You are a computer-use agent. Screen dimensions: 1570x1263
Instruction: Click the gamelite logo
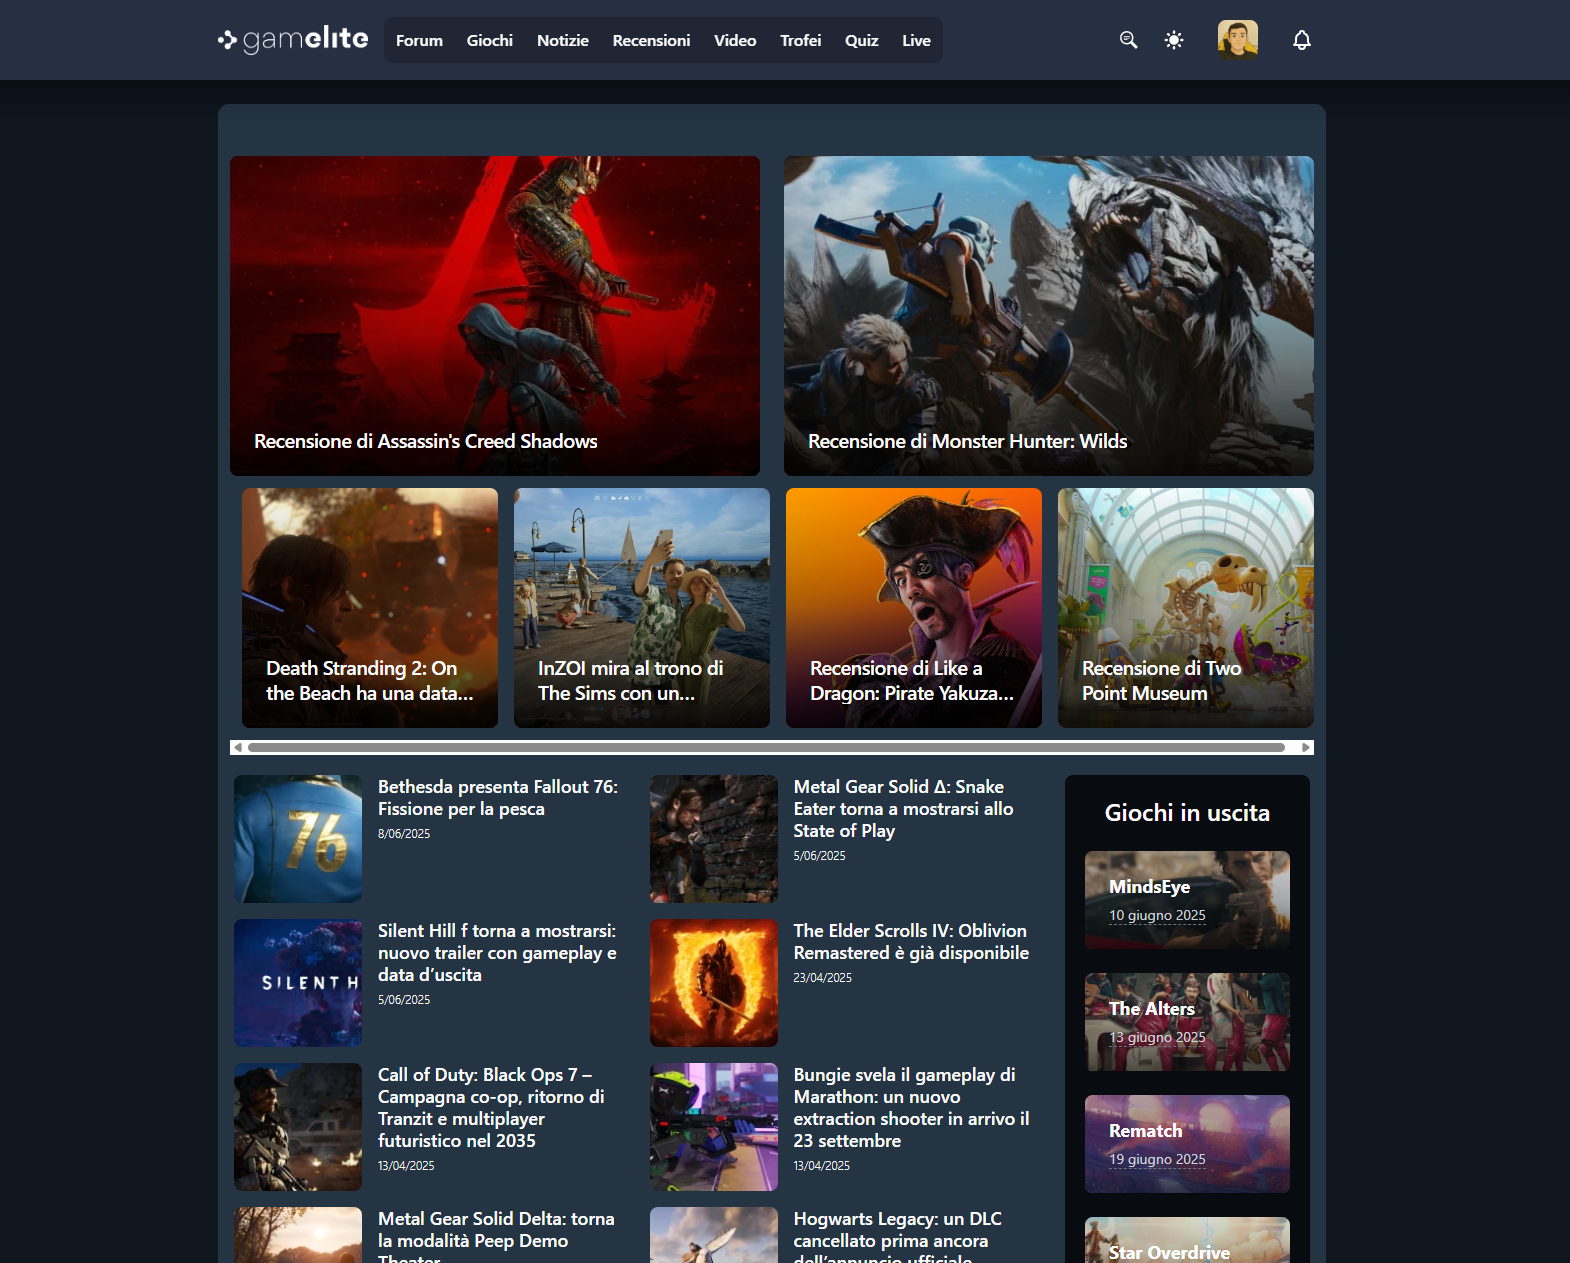[293, 40]
